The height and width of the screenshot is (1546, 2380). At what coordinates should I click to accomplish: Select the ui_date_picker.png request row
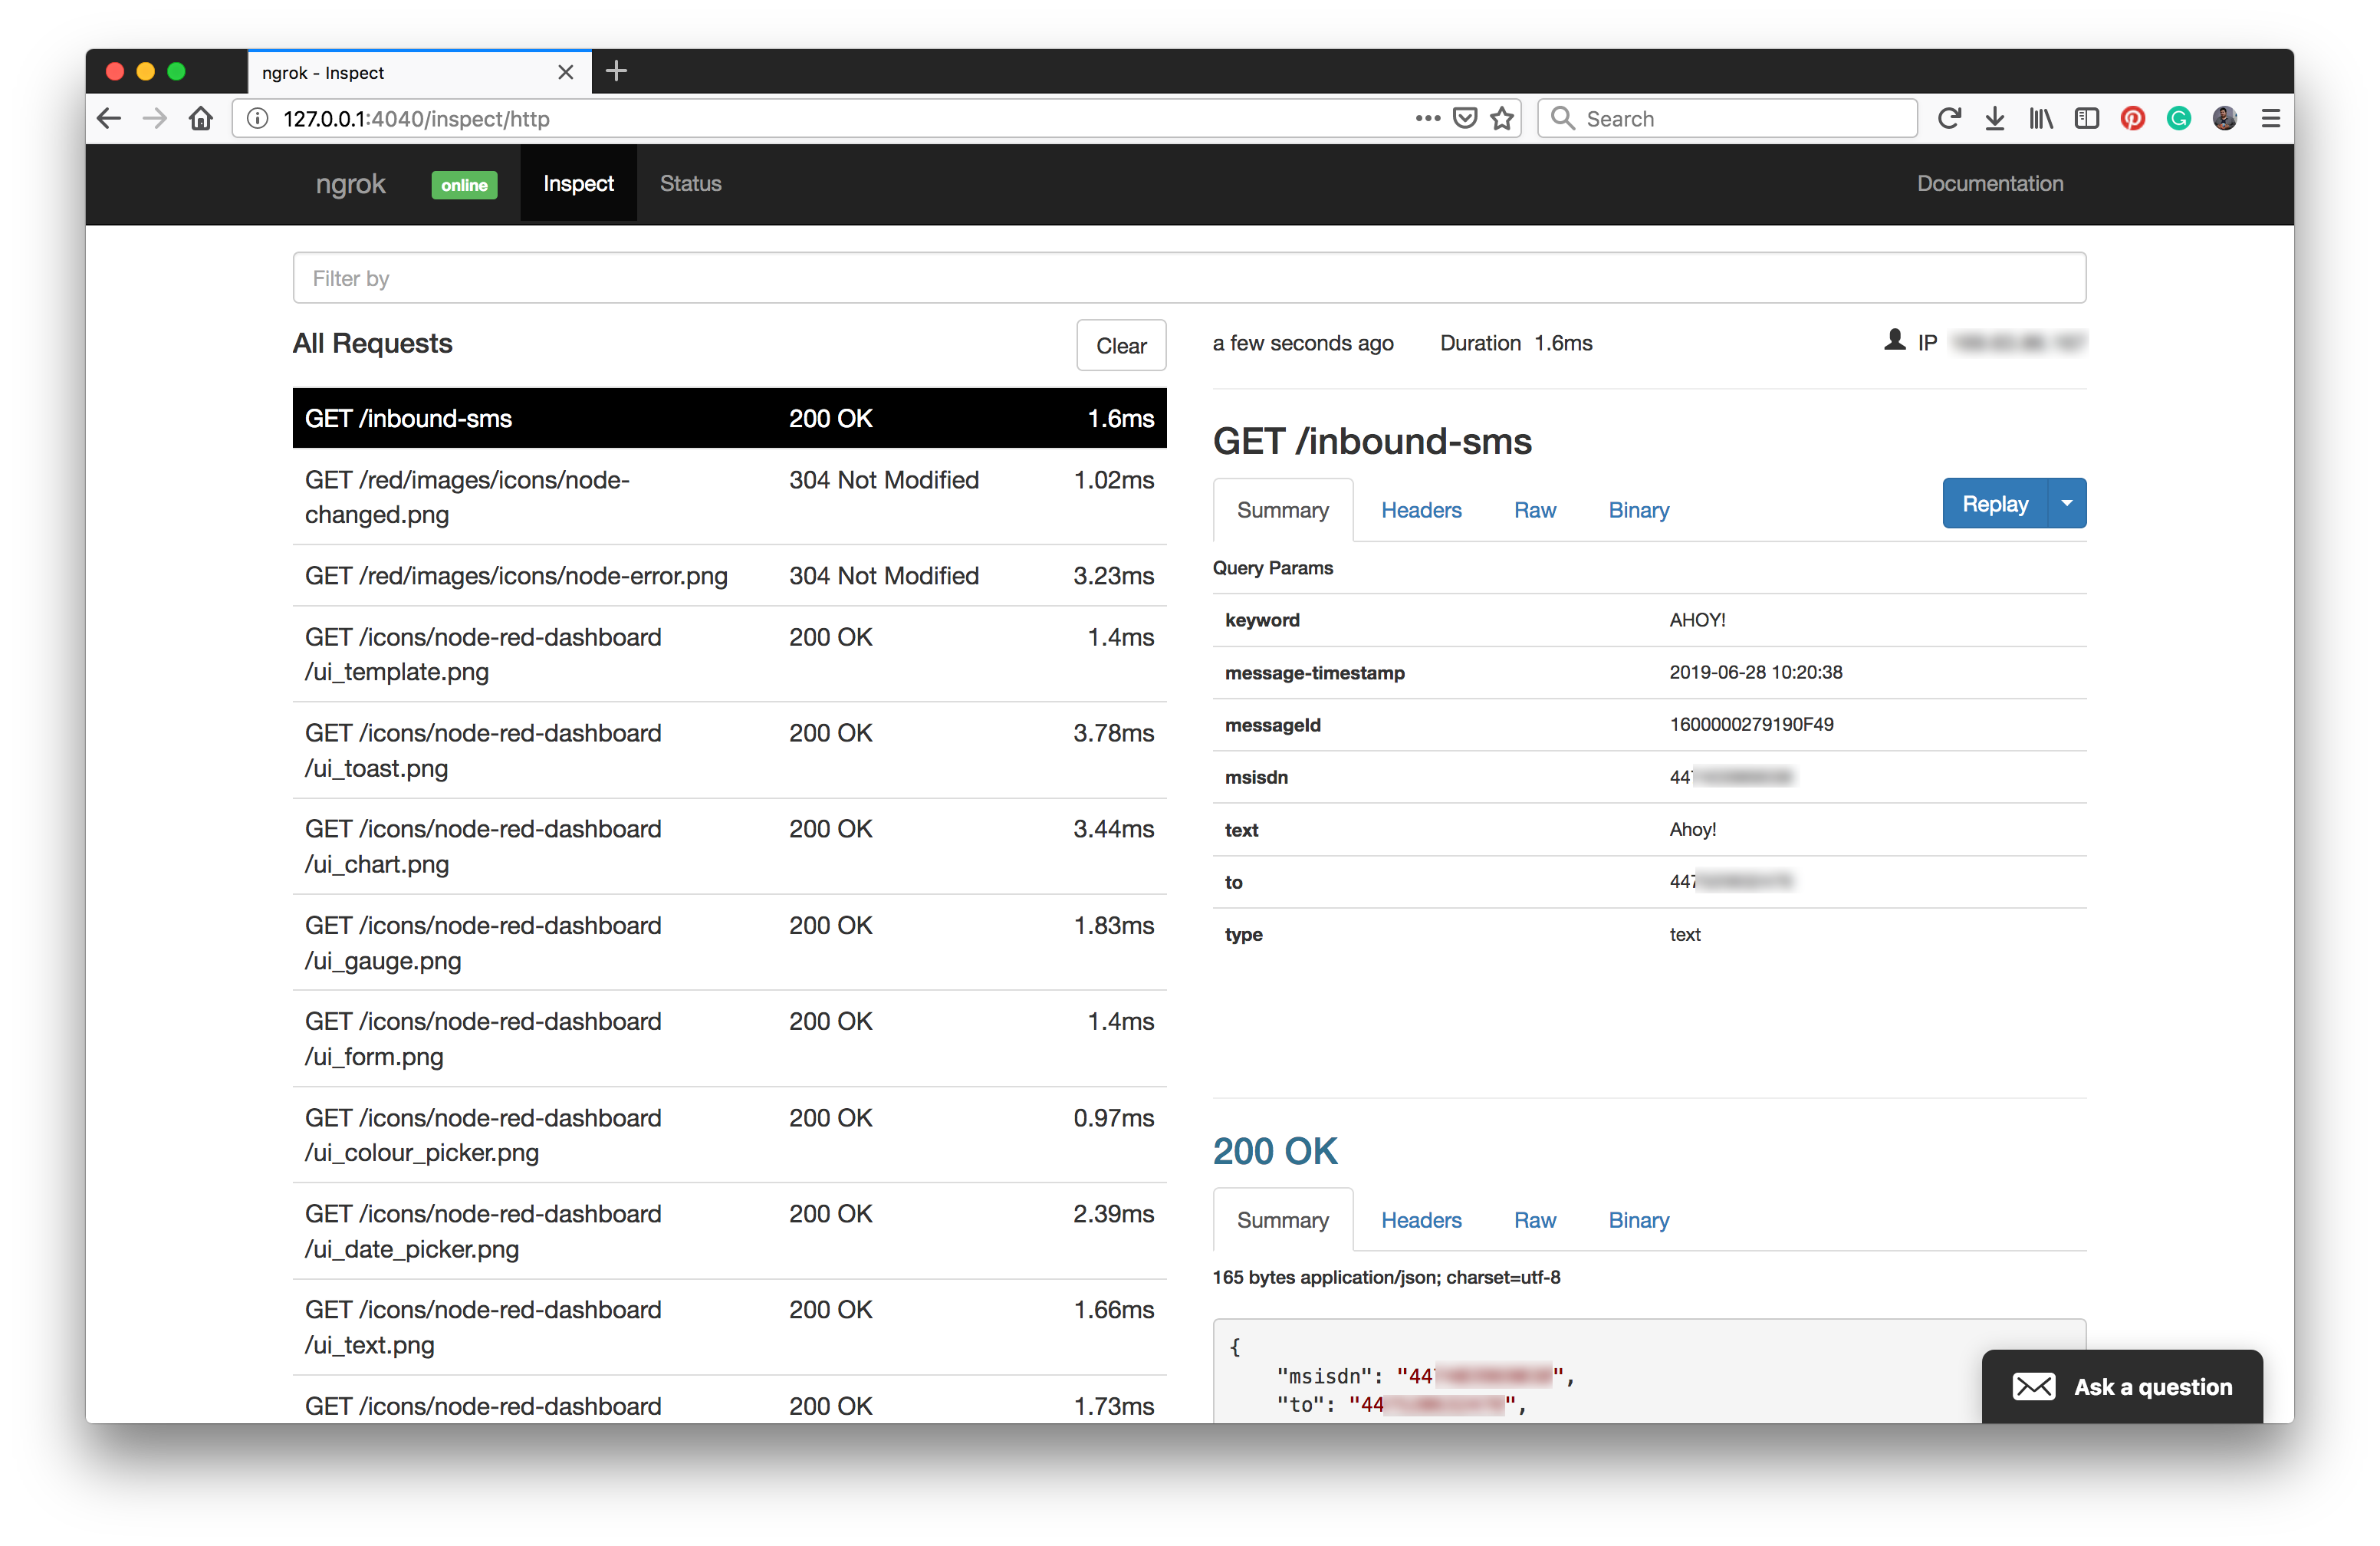tap(729, 1231)
